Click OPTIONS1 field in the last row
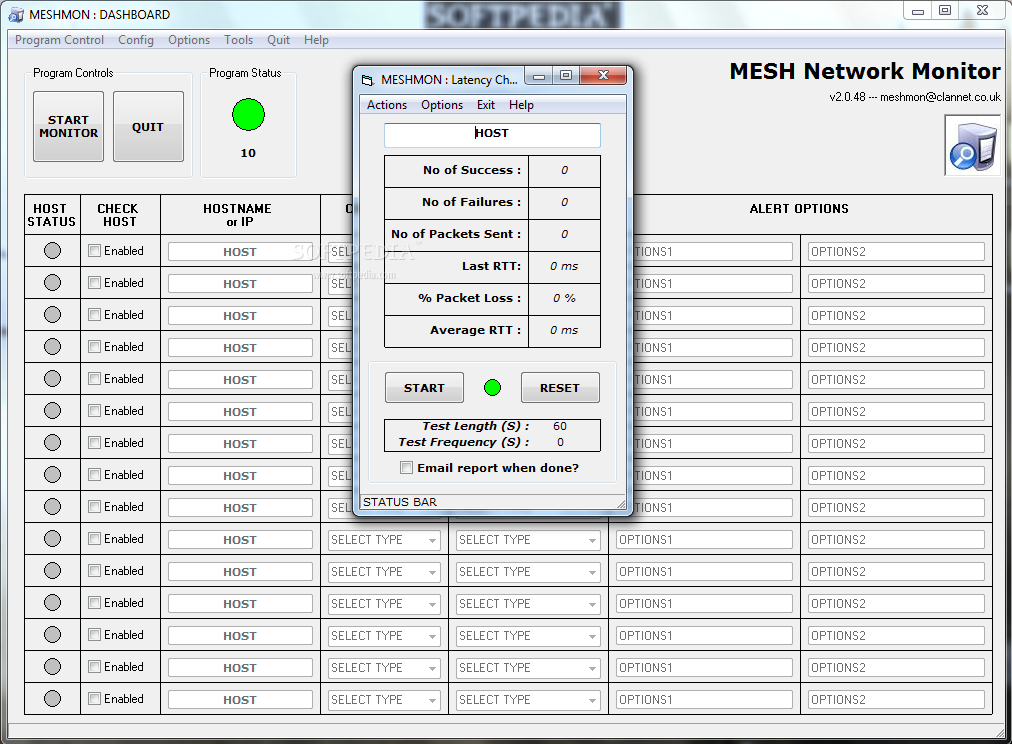Screen dimensions: 1012x744 click(x=704, y=699)
